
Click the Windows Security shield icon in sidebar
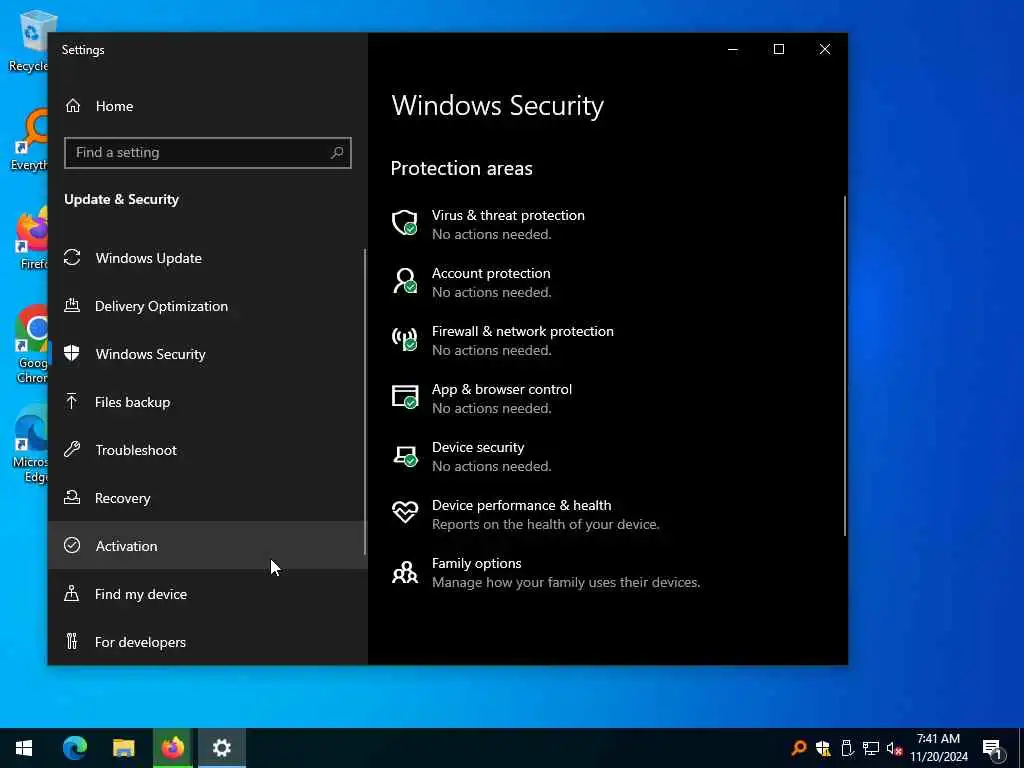coord(72,353)
